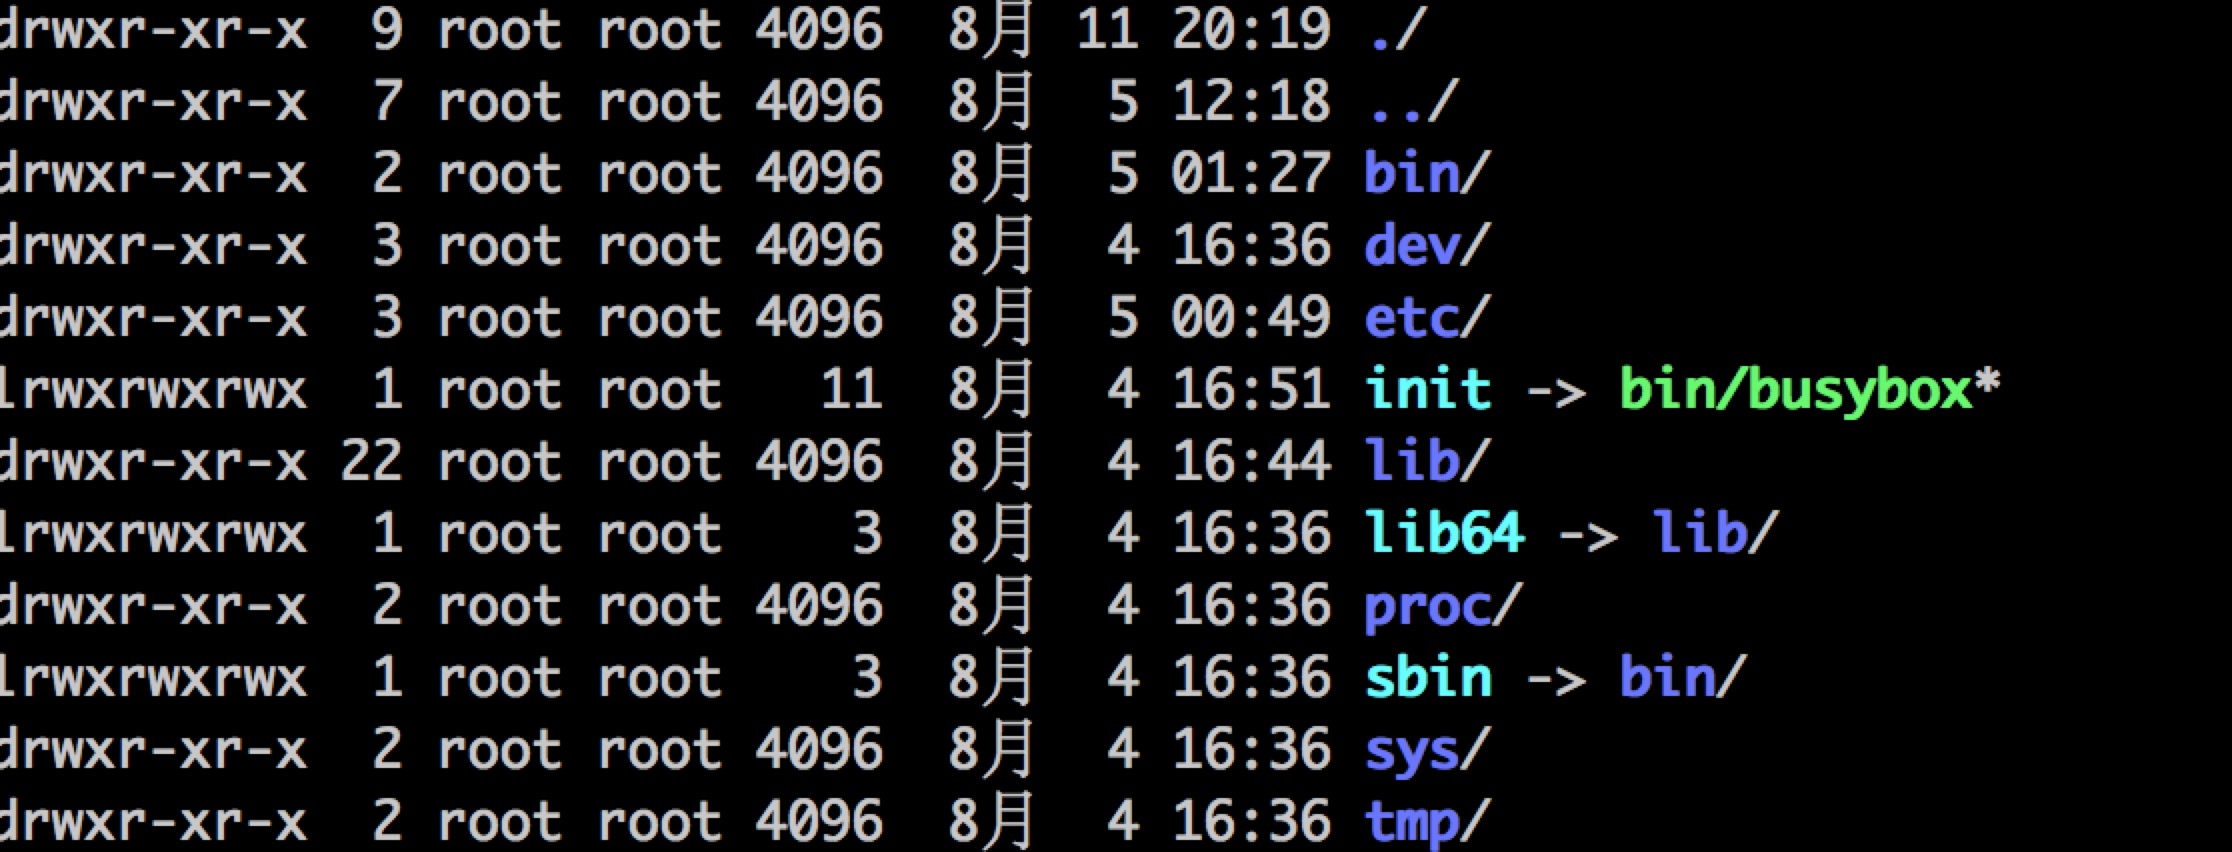This screenshot has width=2232, height=852.
Task: Click the "sys/" directory name
Action: (1427, 751)
